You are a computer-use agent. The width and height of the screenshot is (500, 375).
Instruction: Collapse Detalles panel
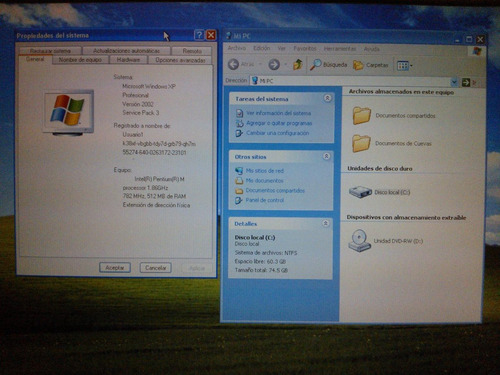(326, 223)
